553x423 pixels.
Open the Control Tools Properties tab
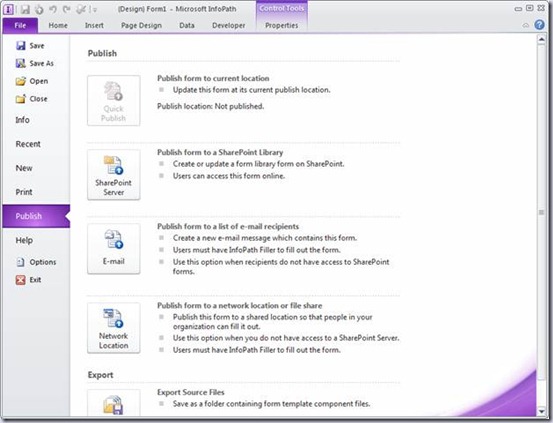(x=281, y=25)
